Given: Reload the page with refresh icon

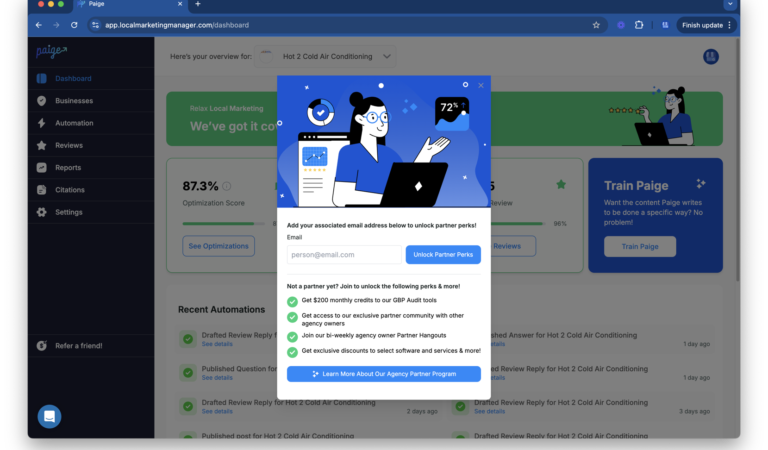Looking at the screenshot, I should 74,25.
